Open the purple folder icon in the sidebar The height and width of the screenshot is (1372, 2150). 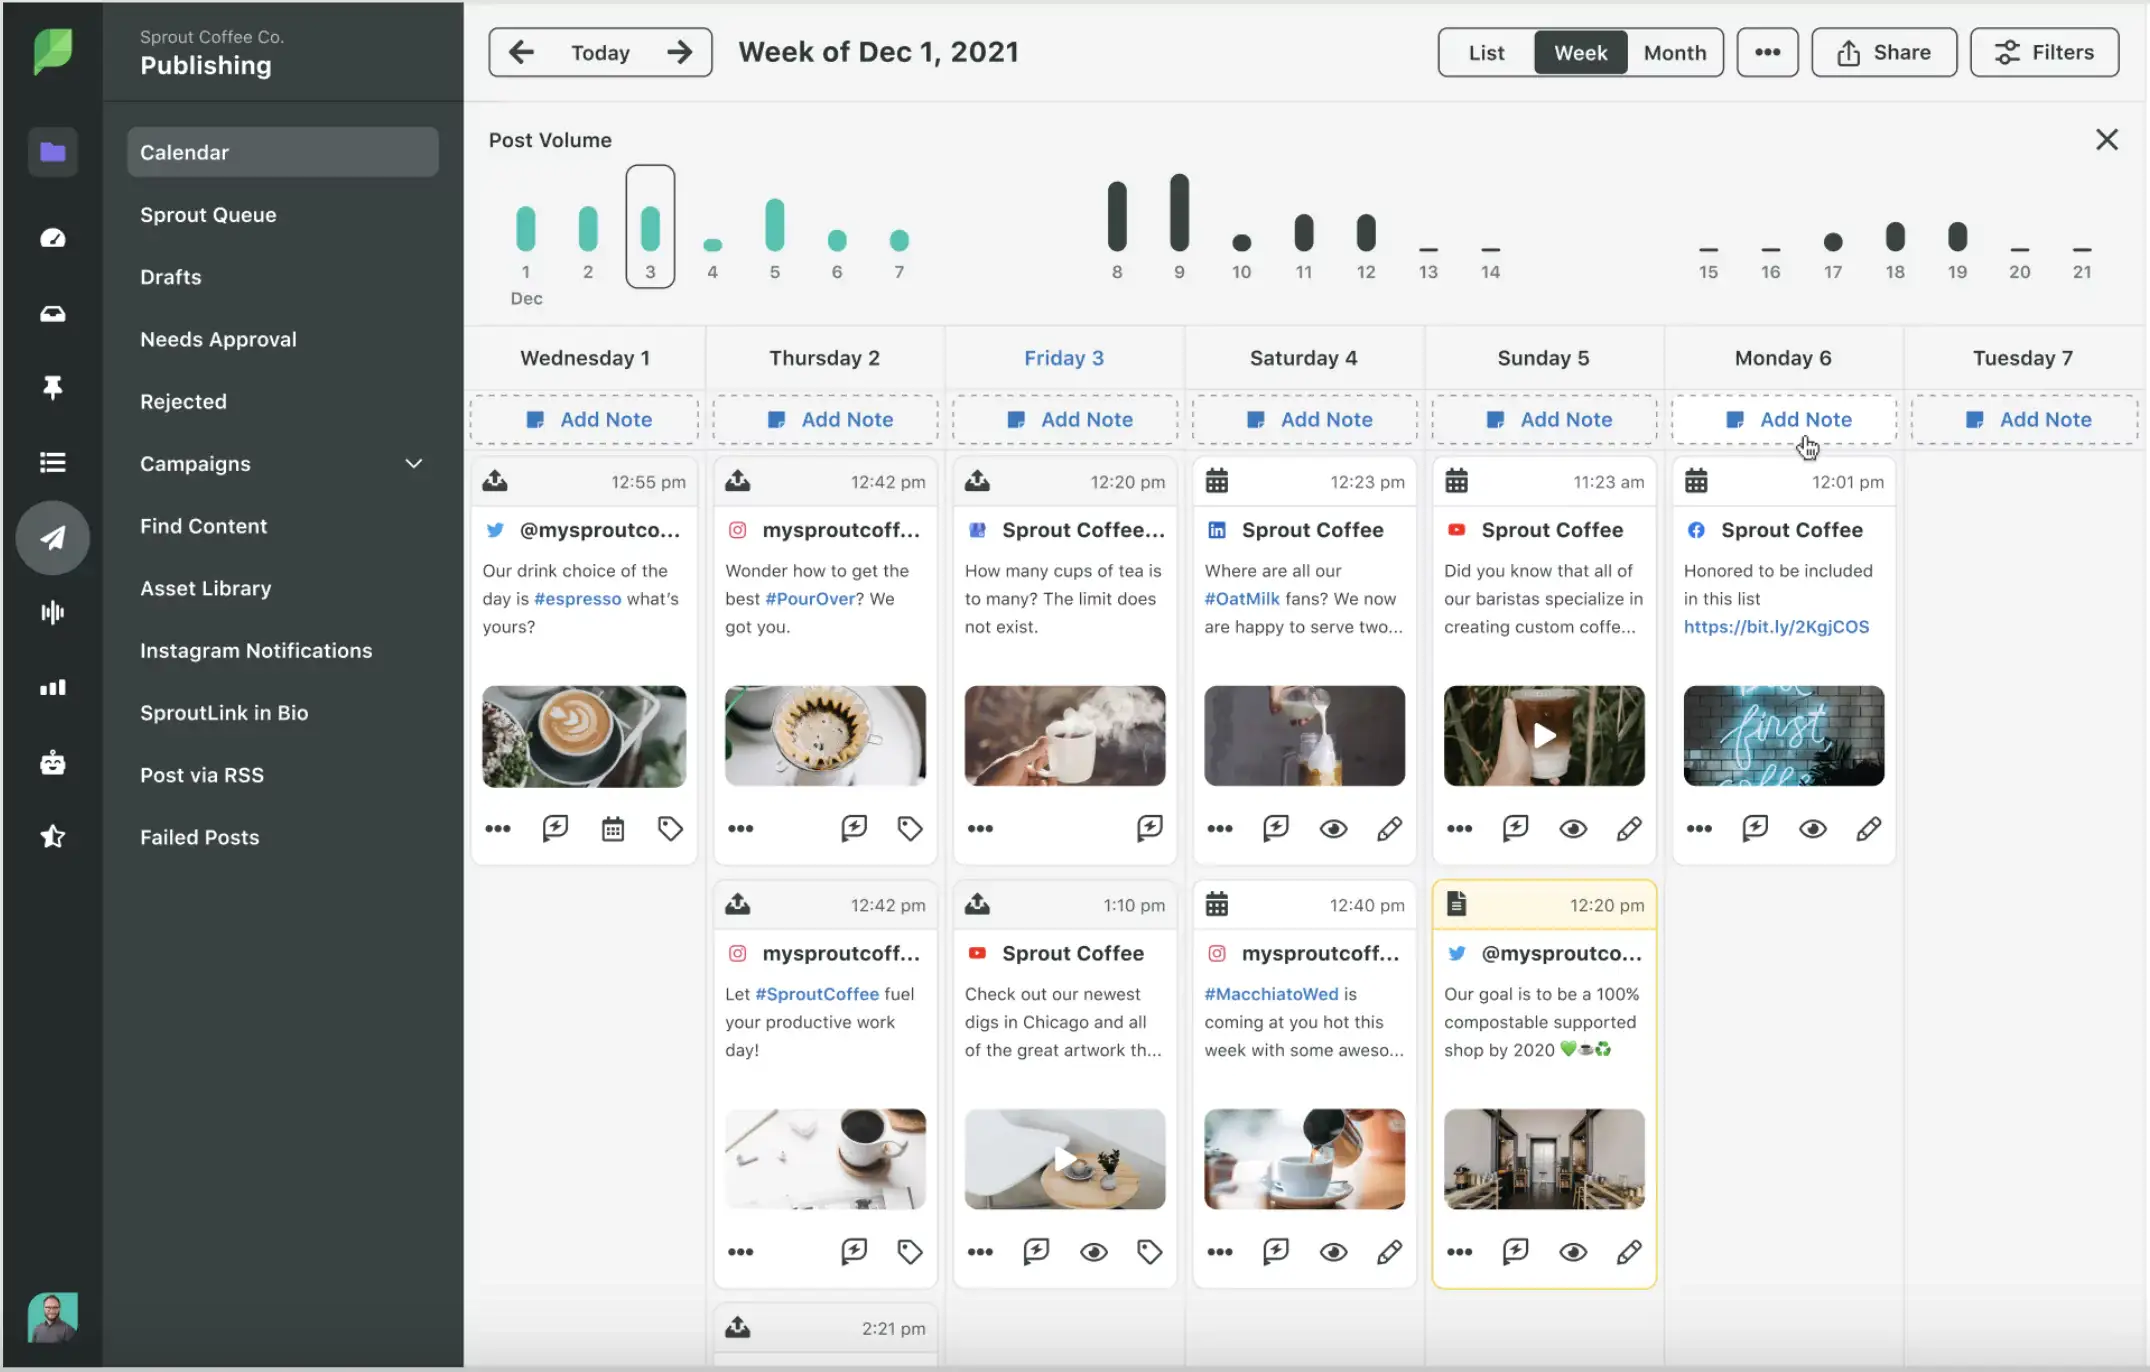pos(52,152)
